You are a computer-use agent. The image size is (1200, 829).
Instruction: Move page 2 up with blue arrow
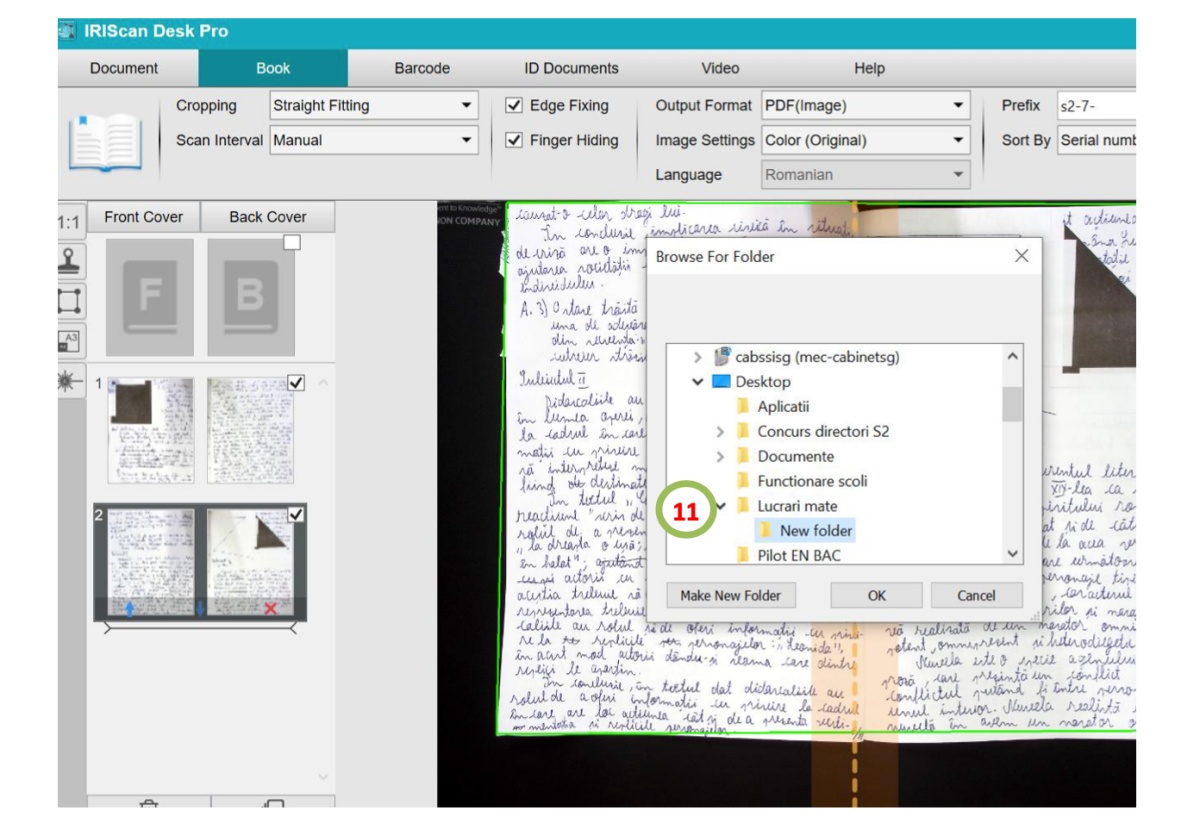click(130, 609)
